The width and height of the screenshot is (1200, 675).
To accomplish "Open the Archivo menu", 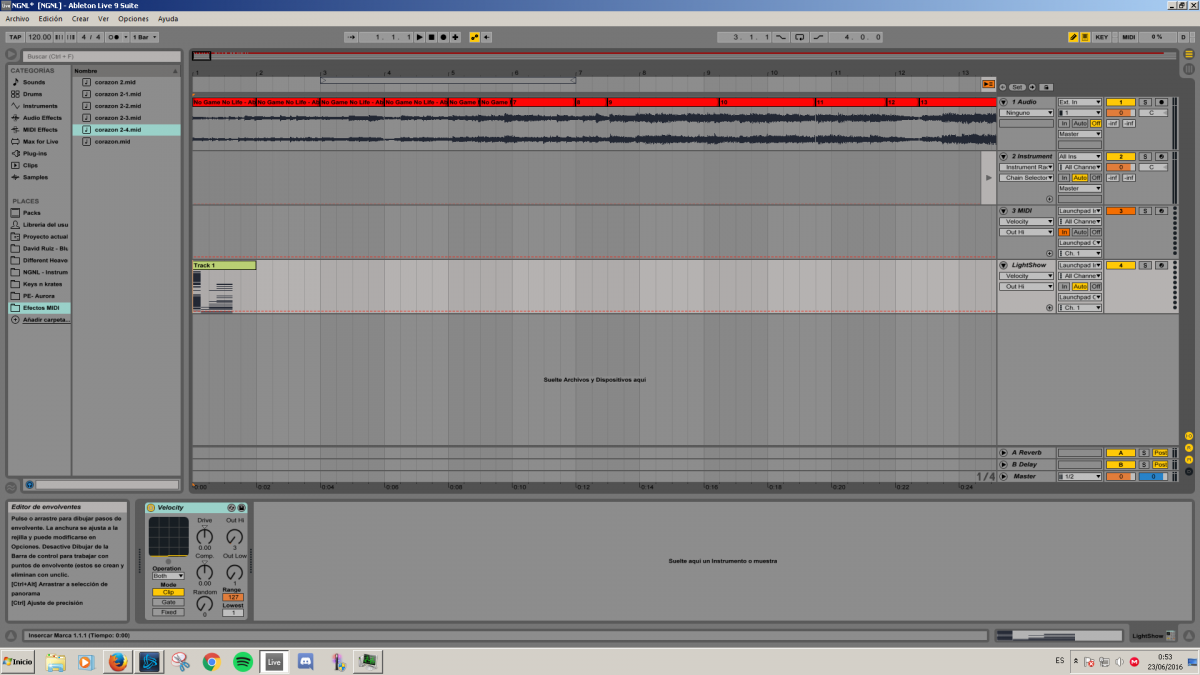I will coord(17,19).
